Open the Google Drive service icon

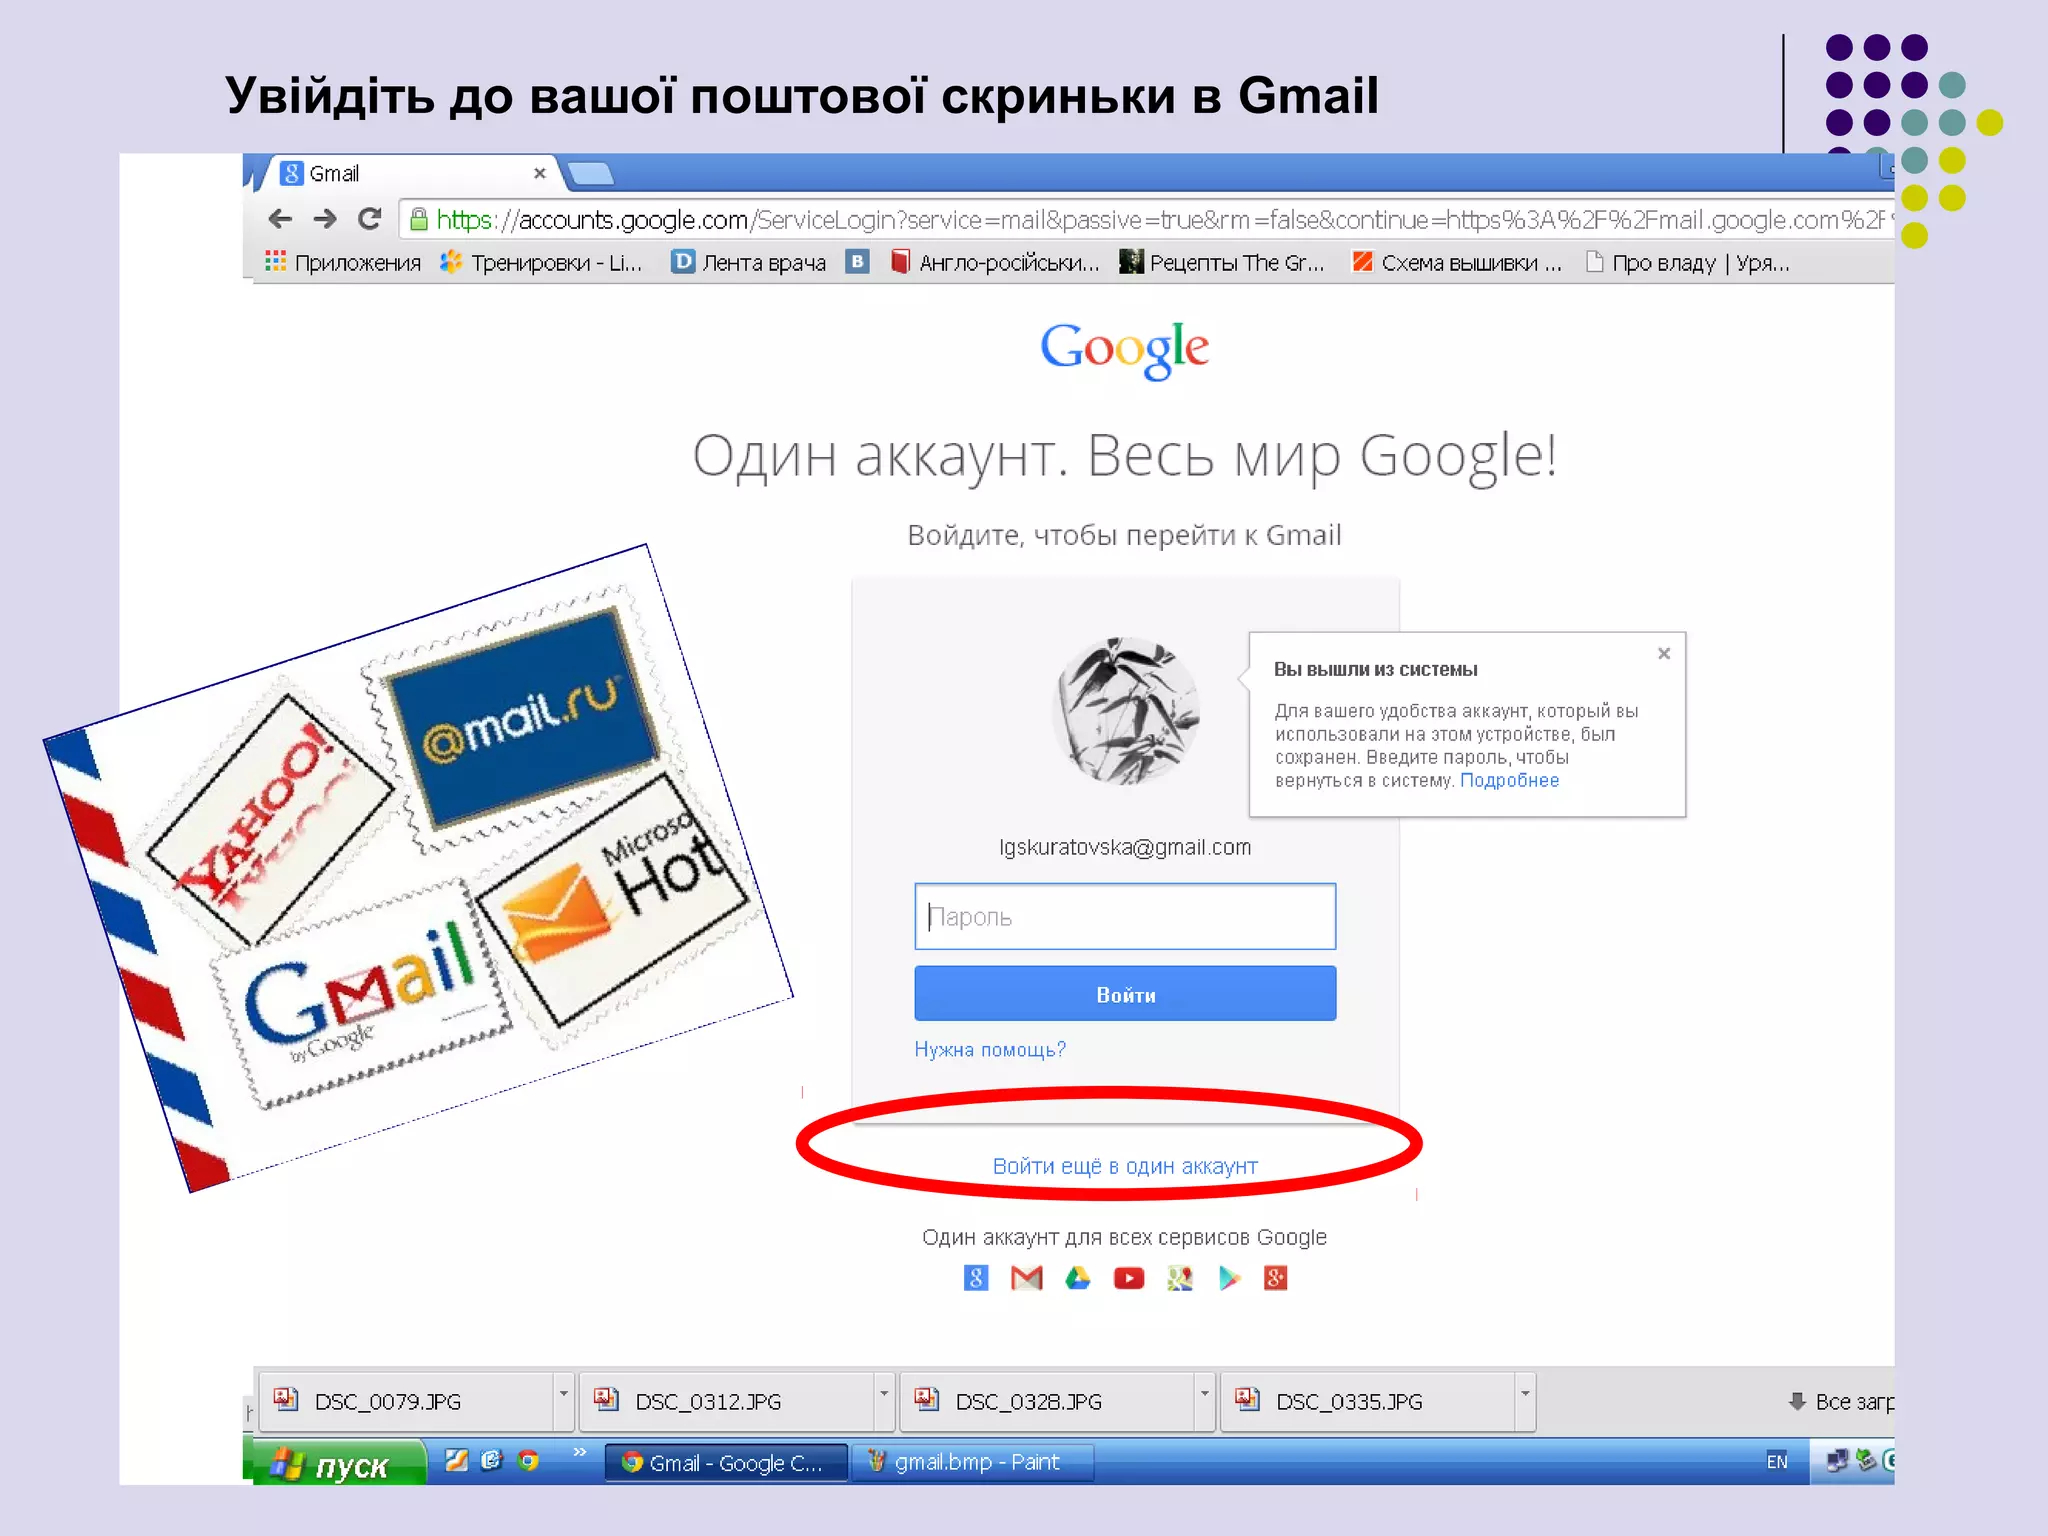pos(1077,1278)
